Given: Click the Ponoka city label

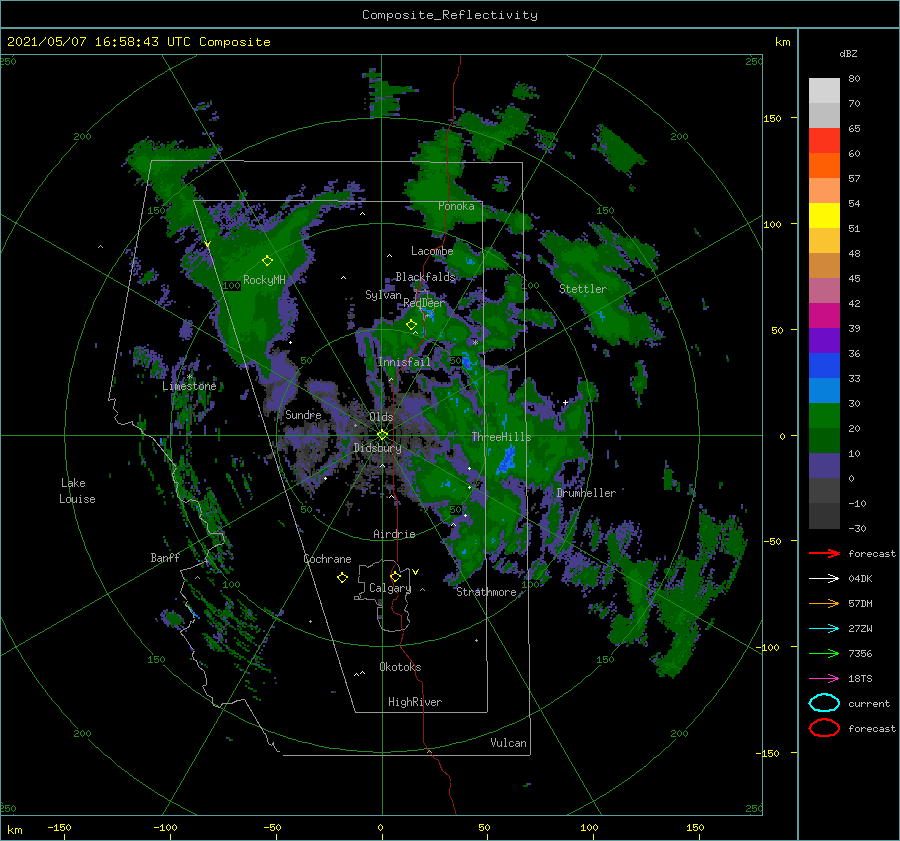Looking at the screenshot, I should pos(456,206).
